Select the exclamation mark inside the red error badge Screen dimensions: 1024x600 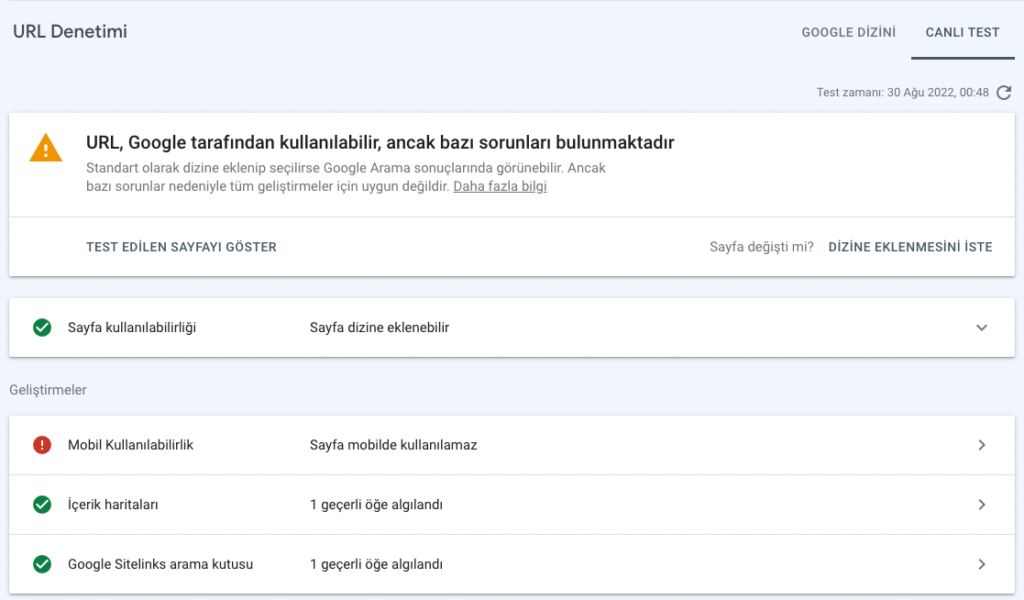click(x=42, y=445)
